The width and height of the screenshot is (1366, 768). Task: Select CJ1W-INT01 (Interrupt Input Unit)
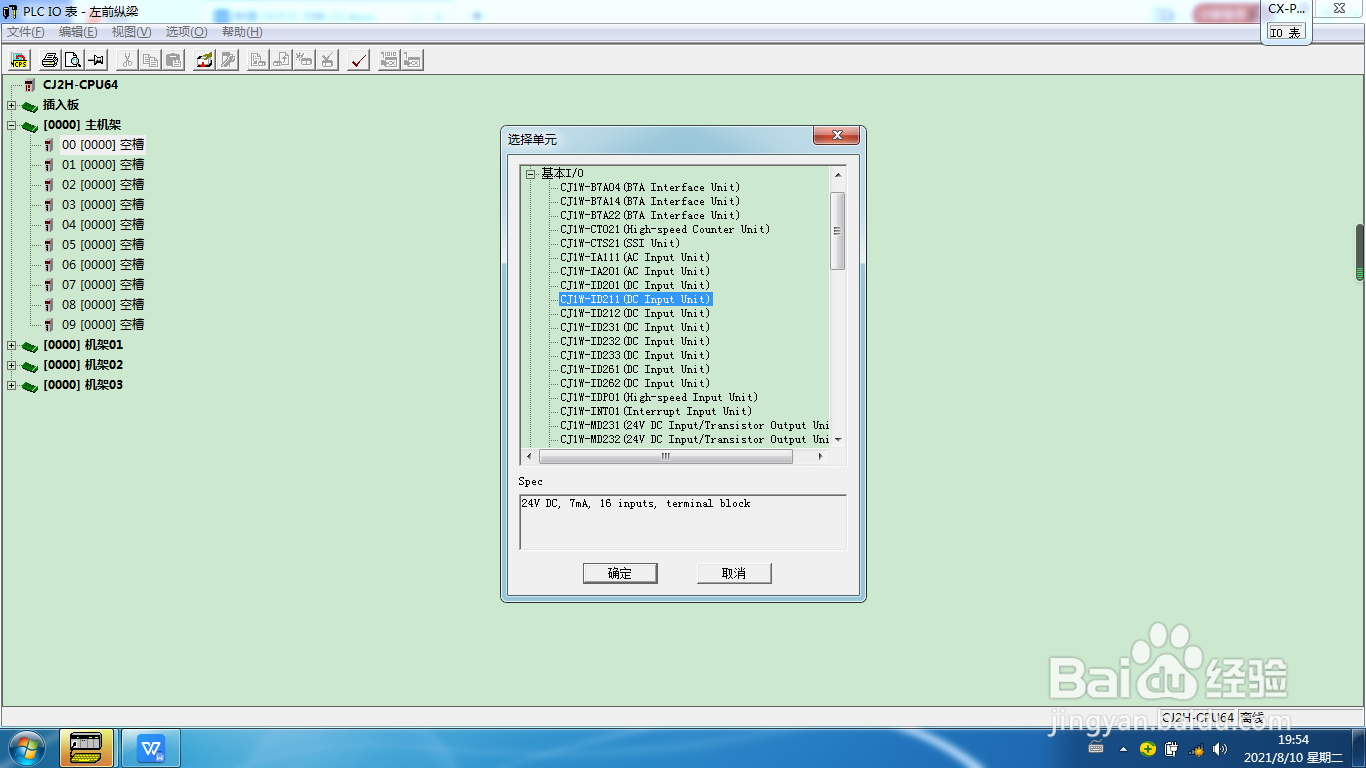(x=656, y=411)
